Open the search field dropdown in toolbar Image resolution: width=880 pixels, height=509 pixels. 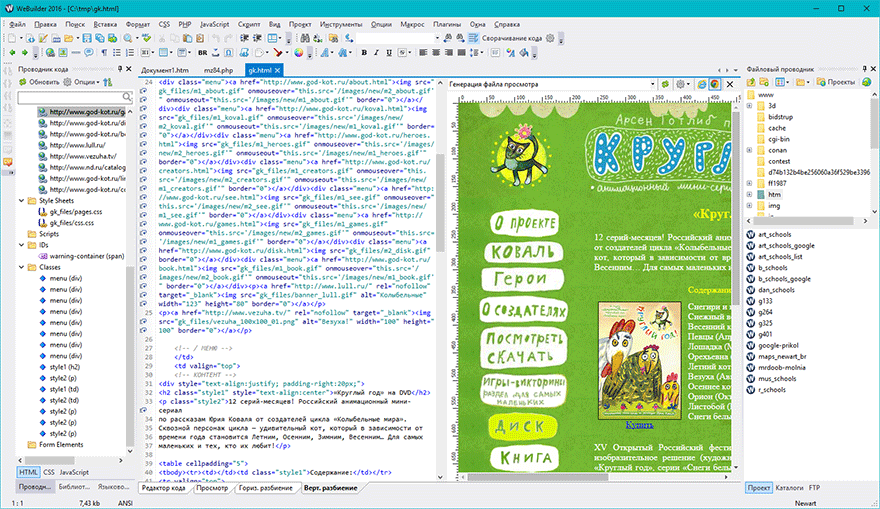click(437, 38)
